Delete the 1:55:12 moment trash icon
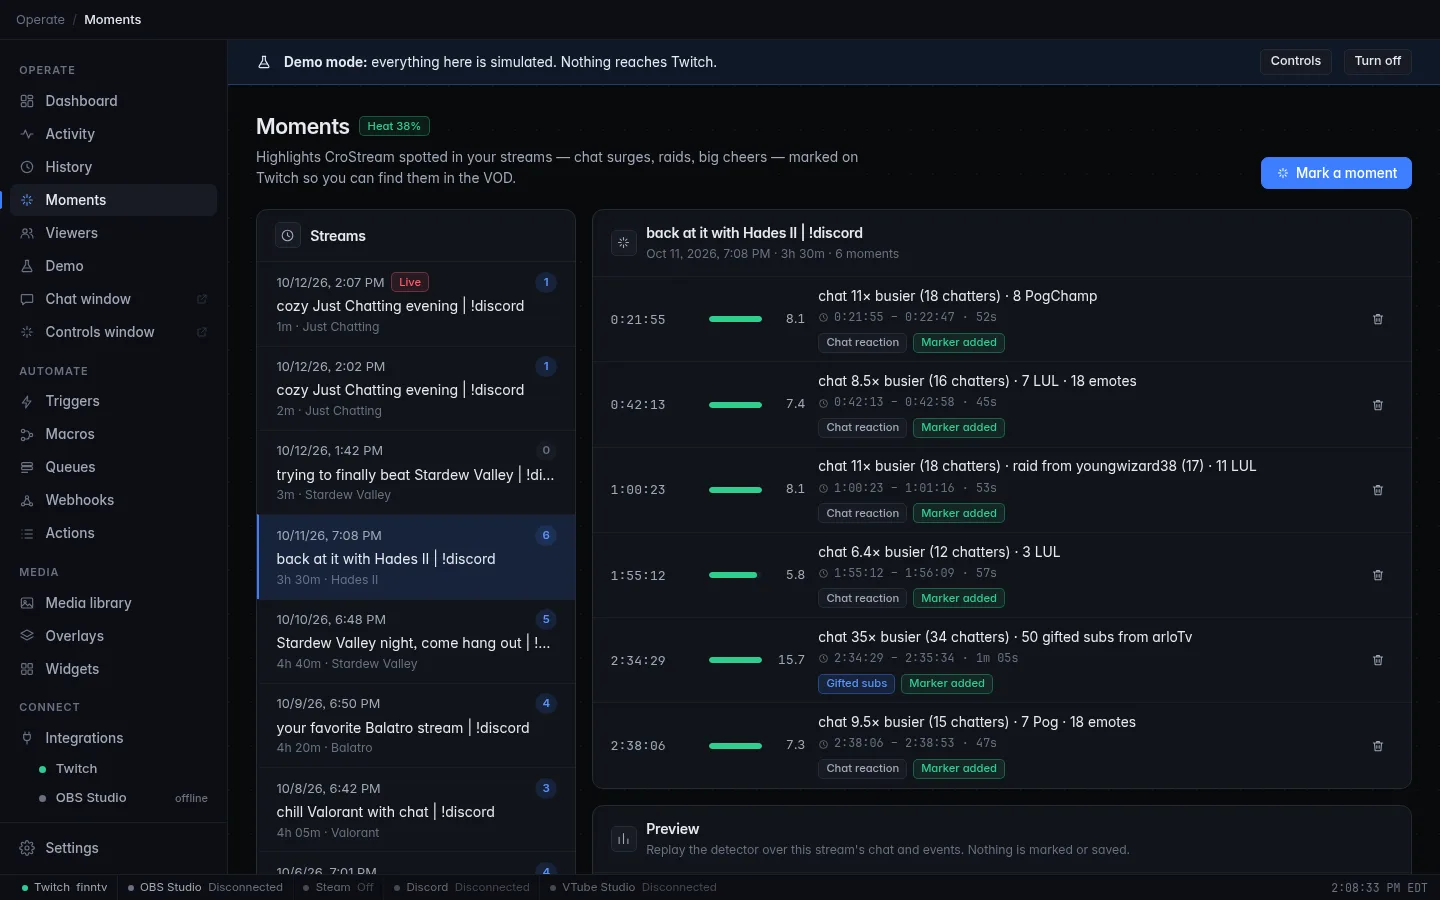 click(x=1378, y=575)
